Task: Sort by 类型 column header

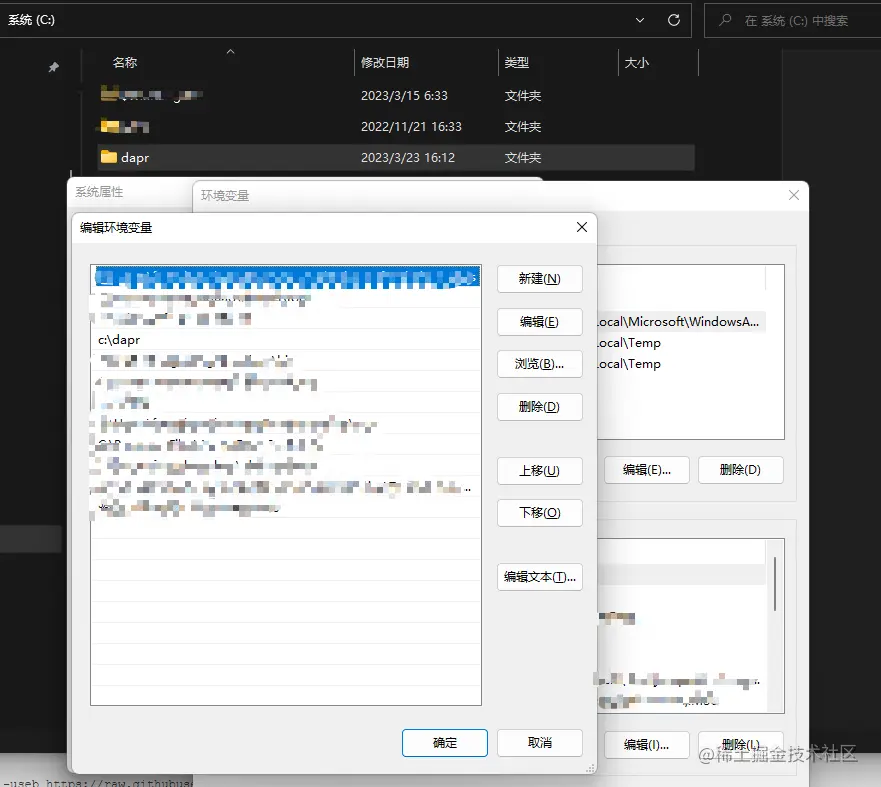Action: pos(517,62)
